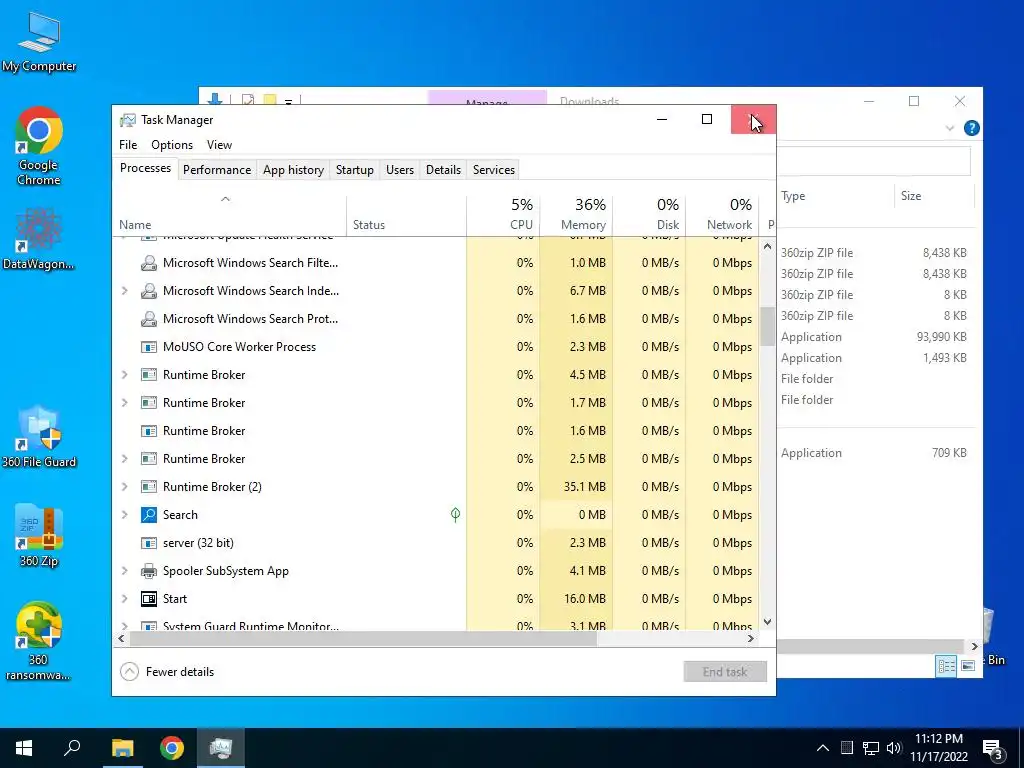
Task: Switch to the App history tab
Action: click(x=293, y=170)
